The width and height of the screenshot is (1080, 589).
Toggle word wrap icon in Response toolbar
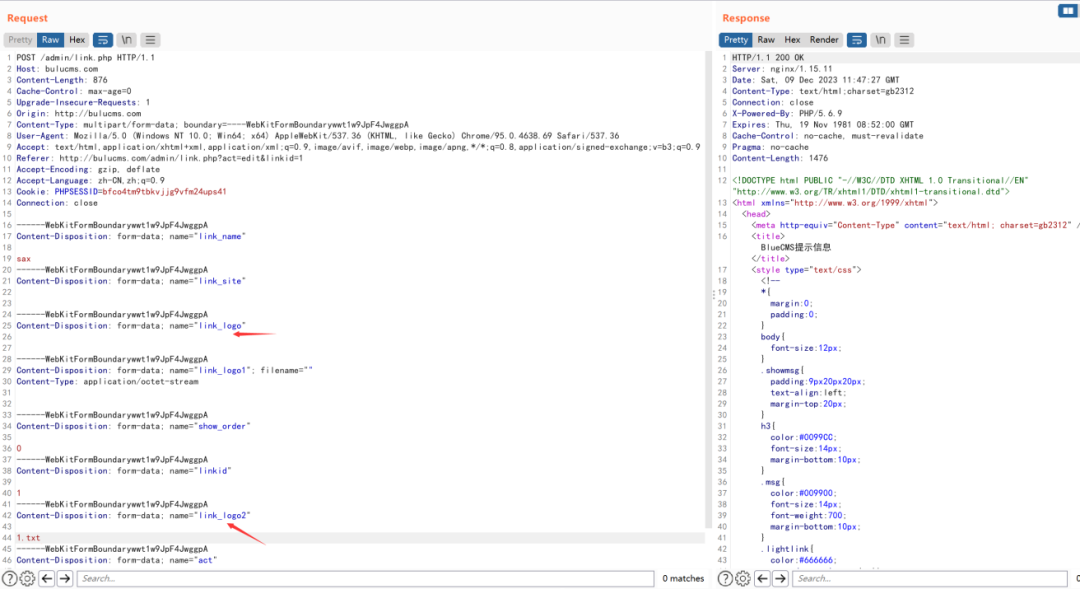[x=856, y=40]
